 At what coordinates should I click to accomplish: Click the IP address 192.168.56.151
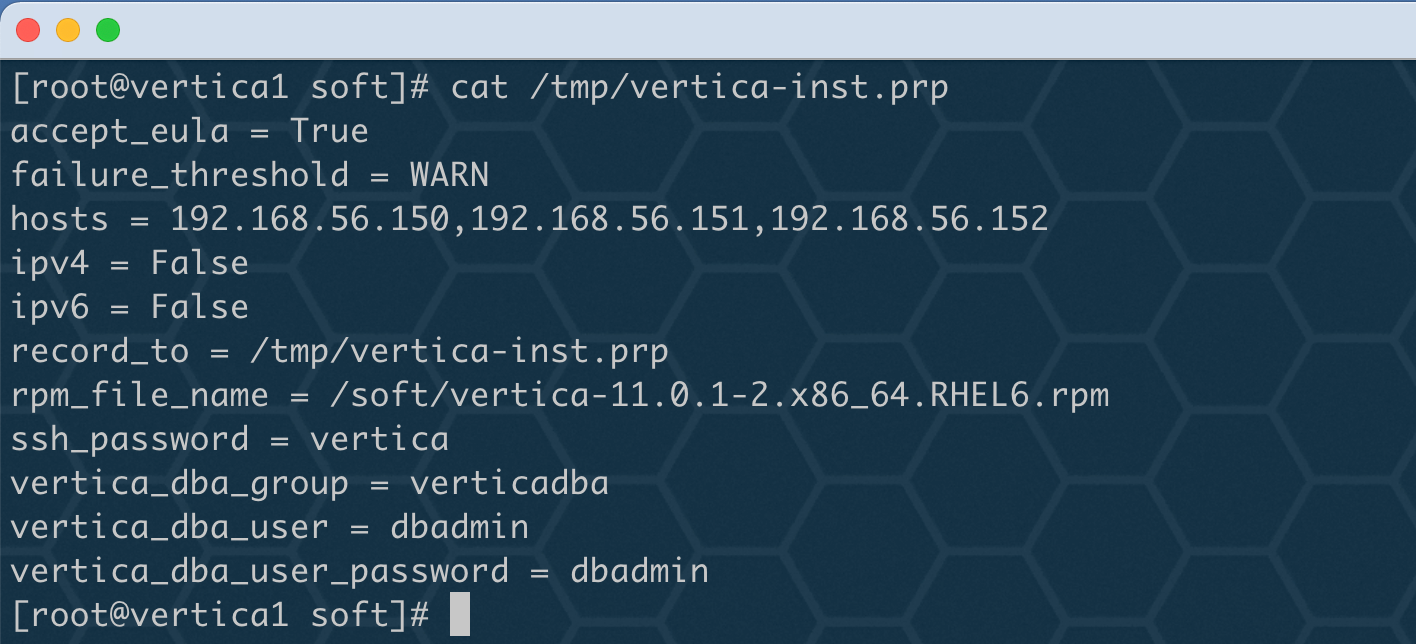coord(609,219)
